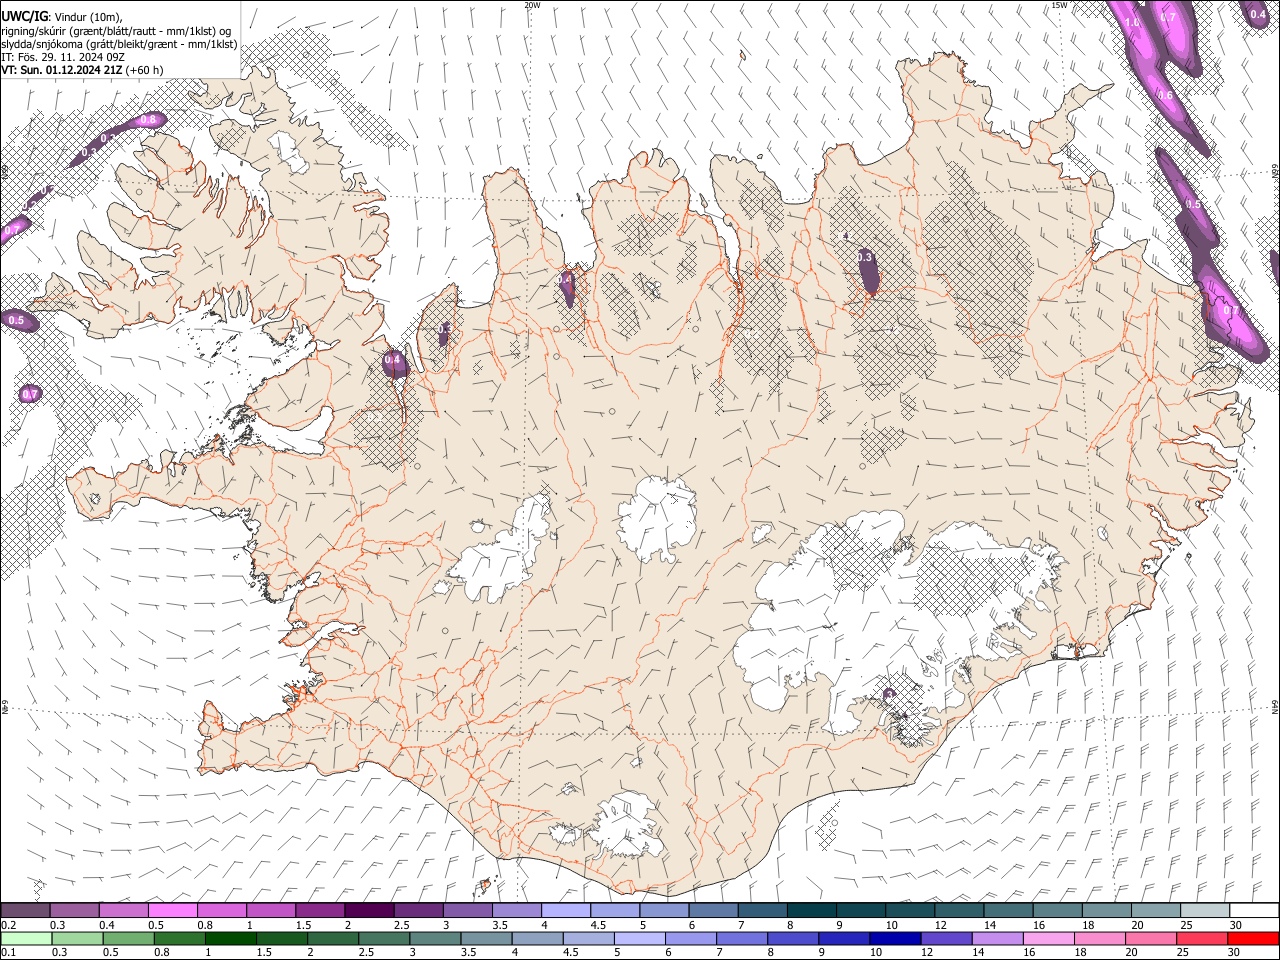Click the 'slydda/snjókoma' legend description line
Viewport: 1280px width, 960px height.
pos(119,43)
